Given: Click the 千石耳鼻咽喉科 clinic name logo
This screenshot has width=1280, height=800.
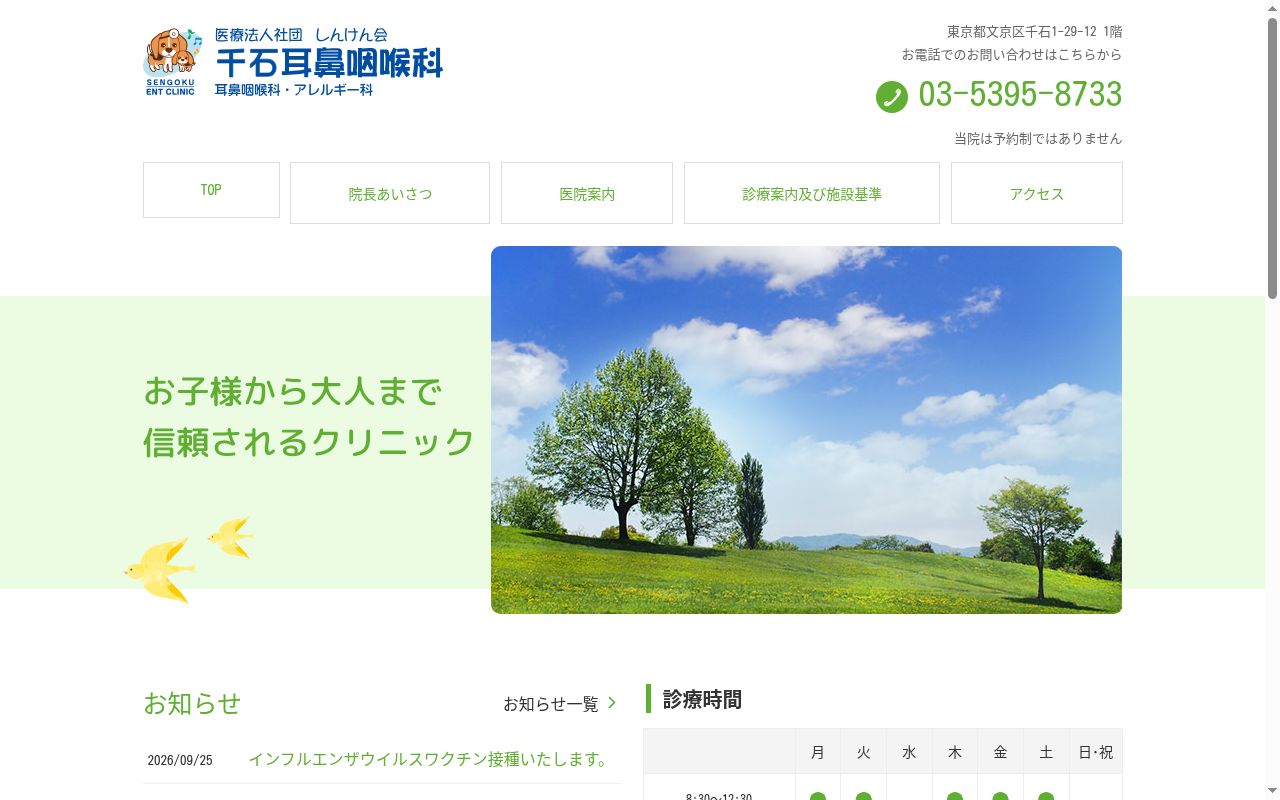Looking at the screenshot, I should 329,62.
